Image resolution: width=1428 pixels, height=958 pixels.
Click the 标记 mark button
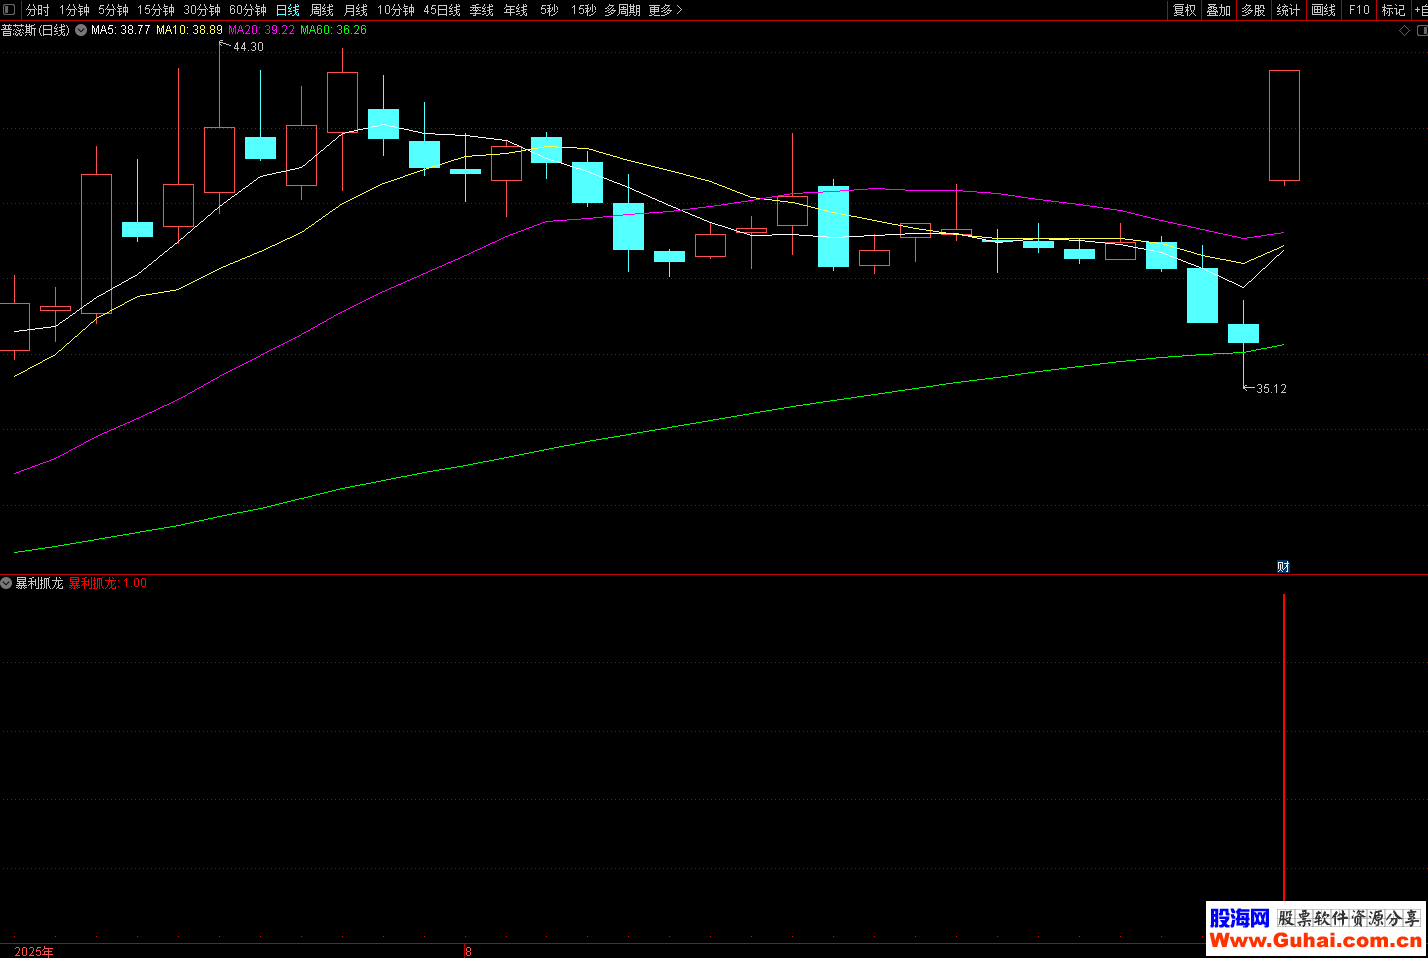pos(1394,10)
